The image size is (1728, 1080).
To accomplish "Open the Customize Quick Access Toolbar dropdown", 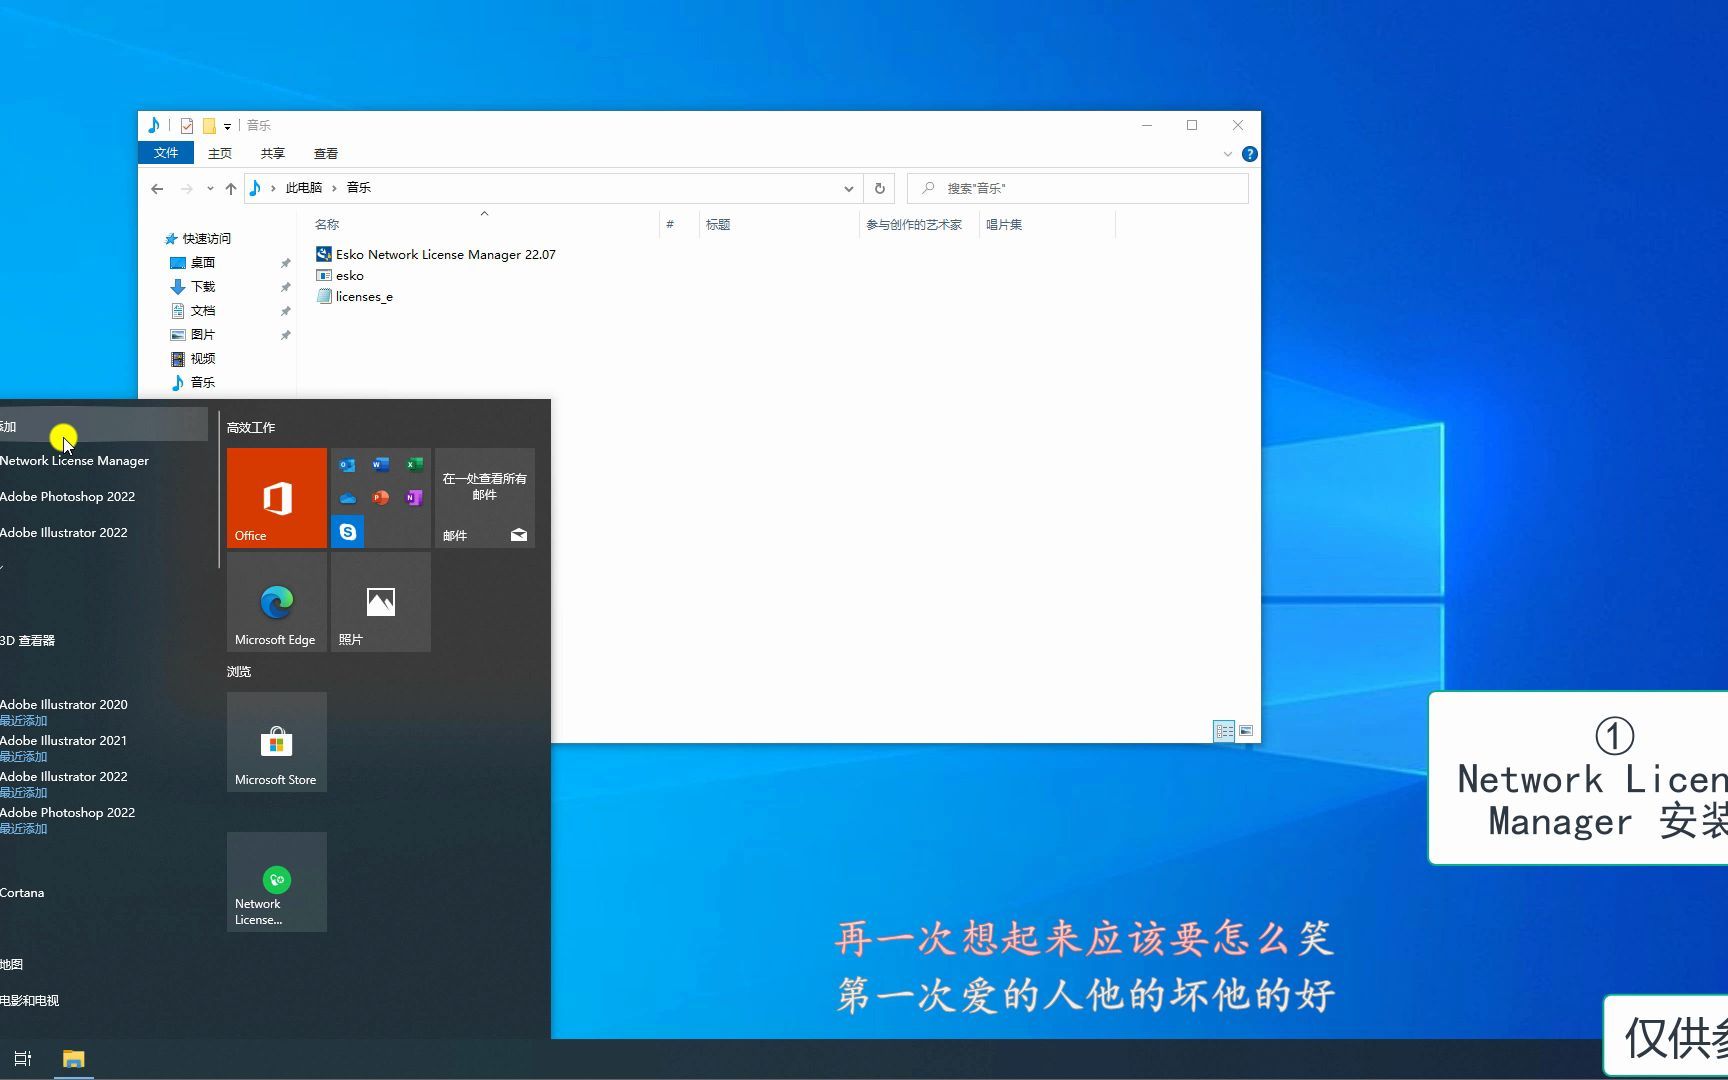I will tap(228, 126).
